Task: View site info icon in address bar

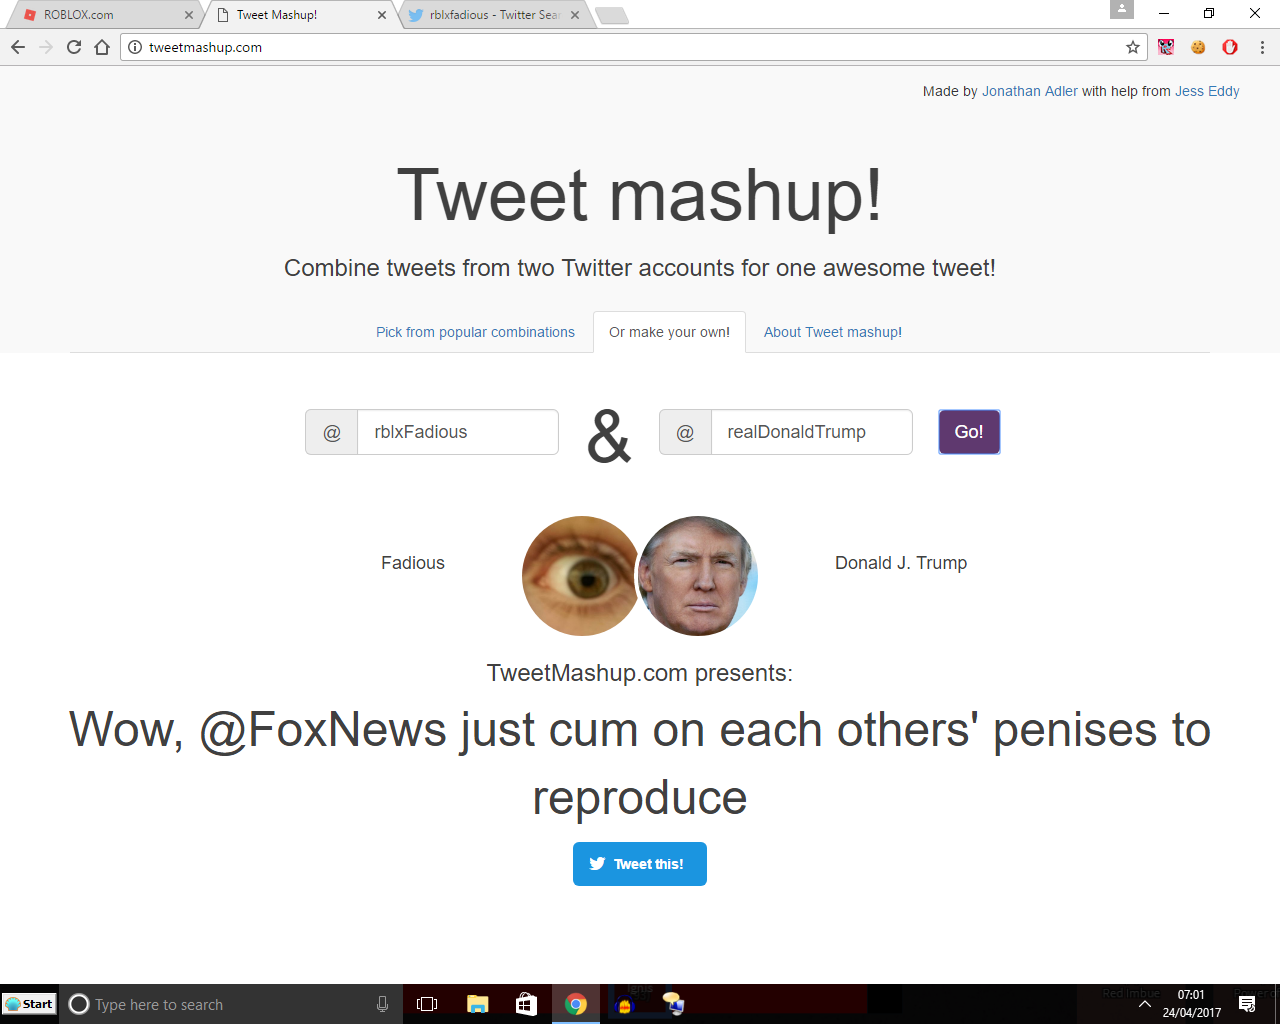Action: pyautogui.click(x=135, y=47)
